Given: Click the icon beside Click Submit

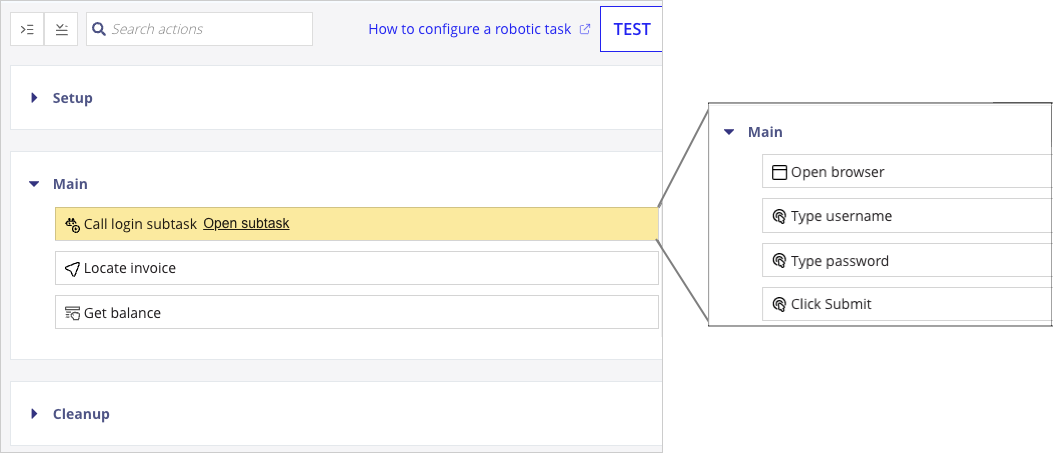Looking at the screenshot, I should pos(779,304).
